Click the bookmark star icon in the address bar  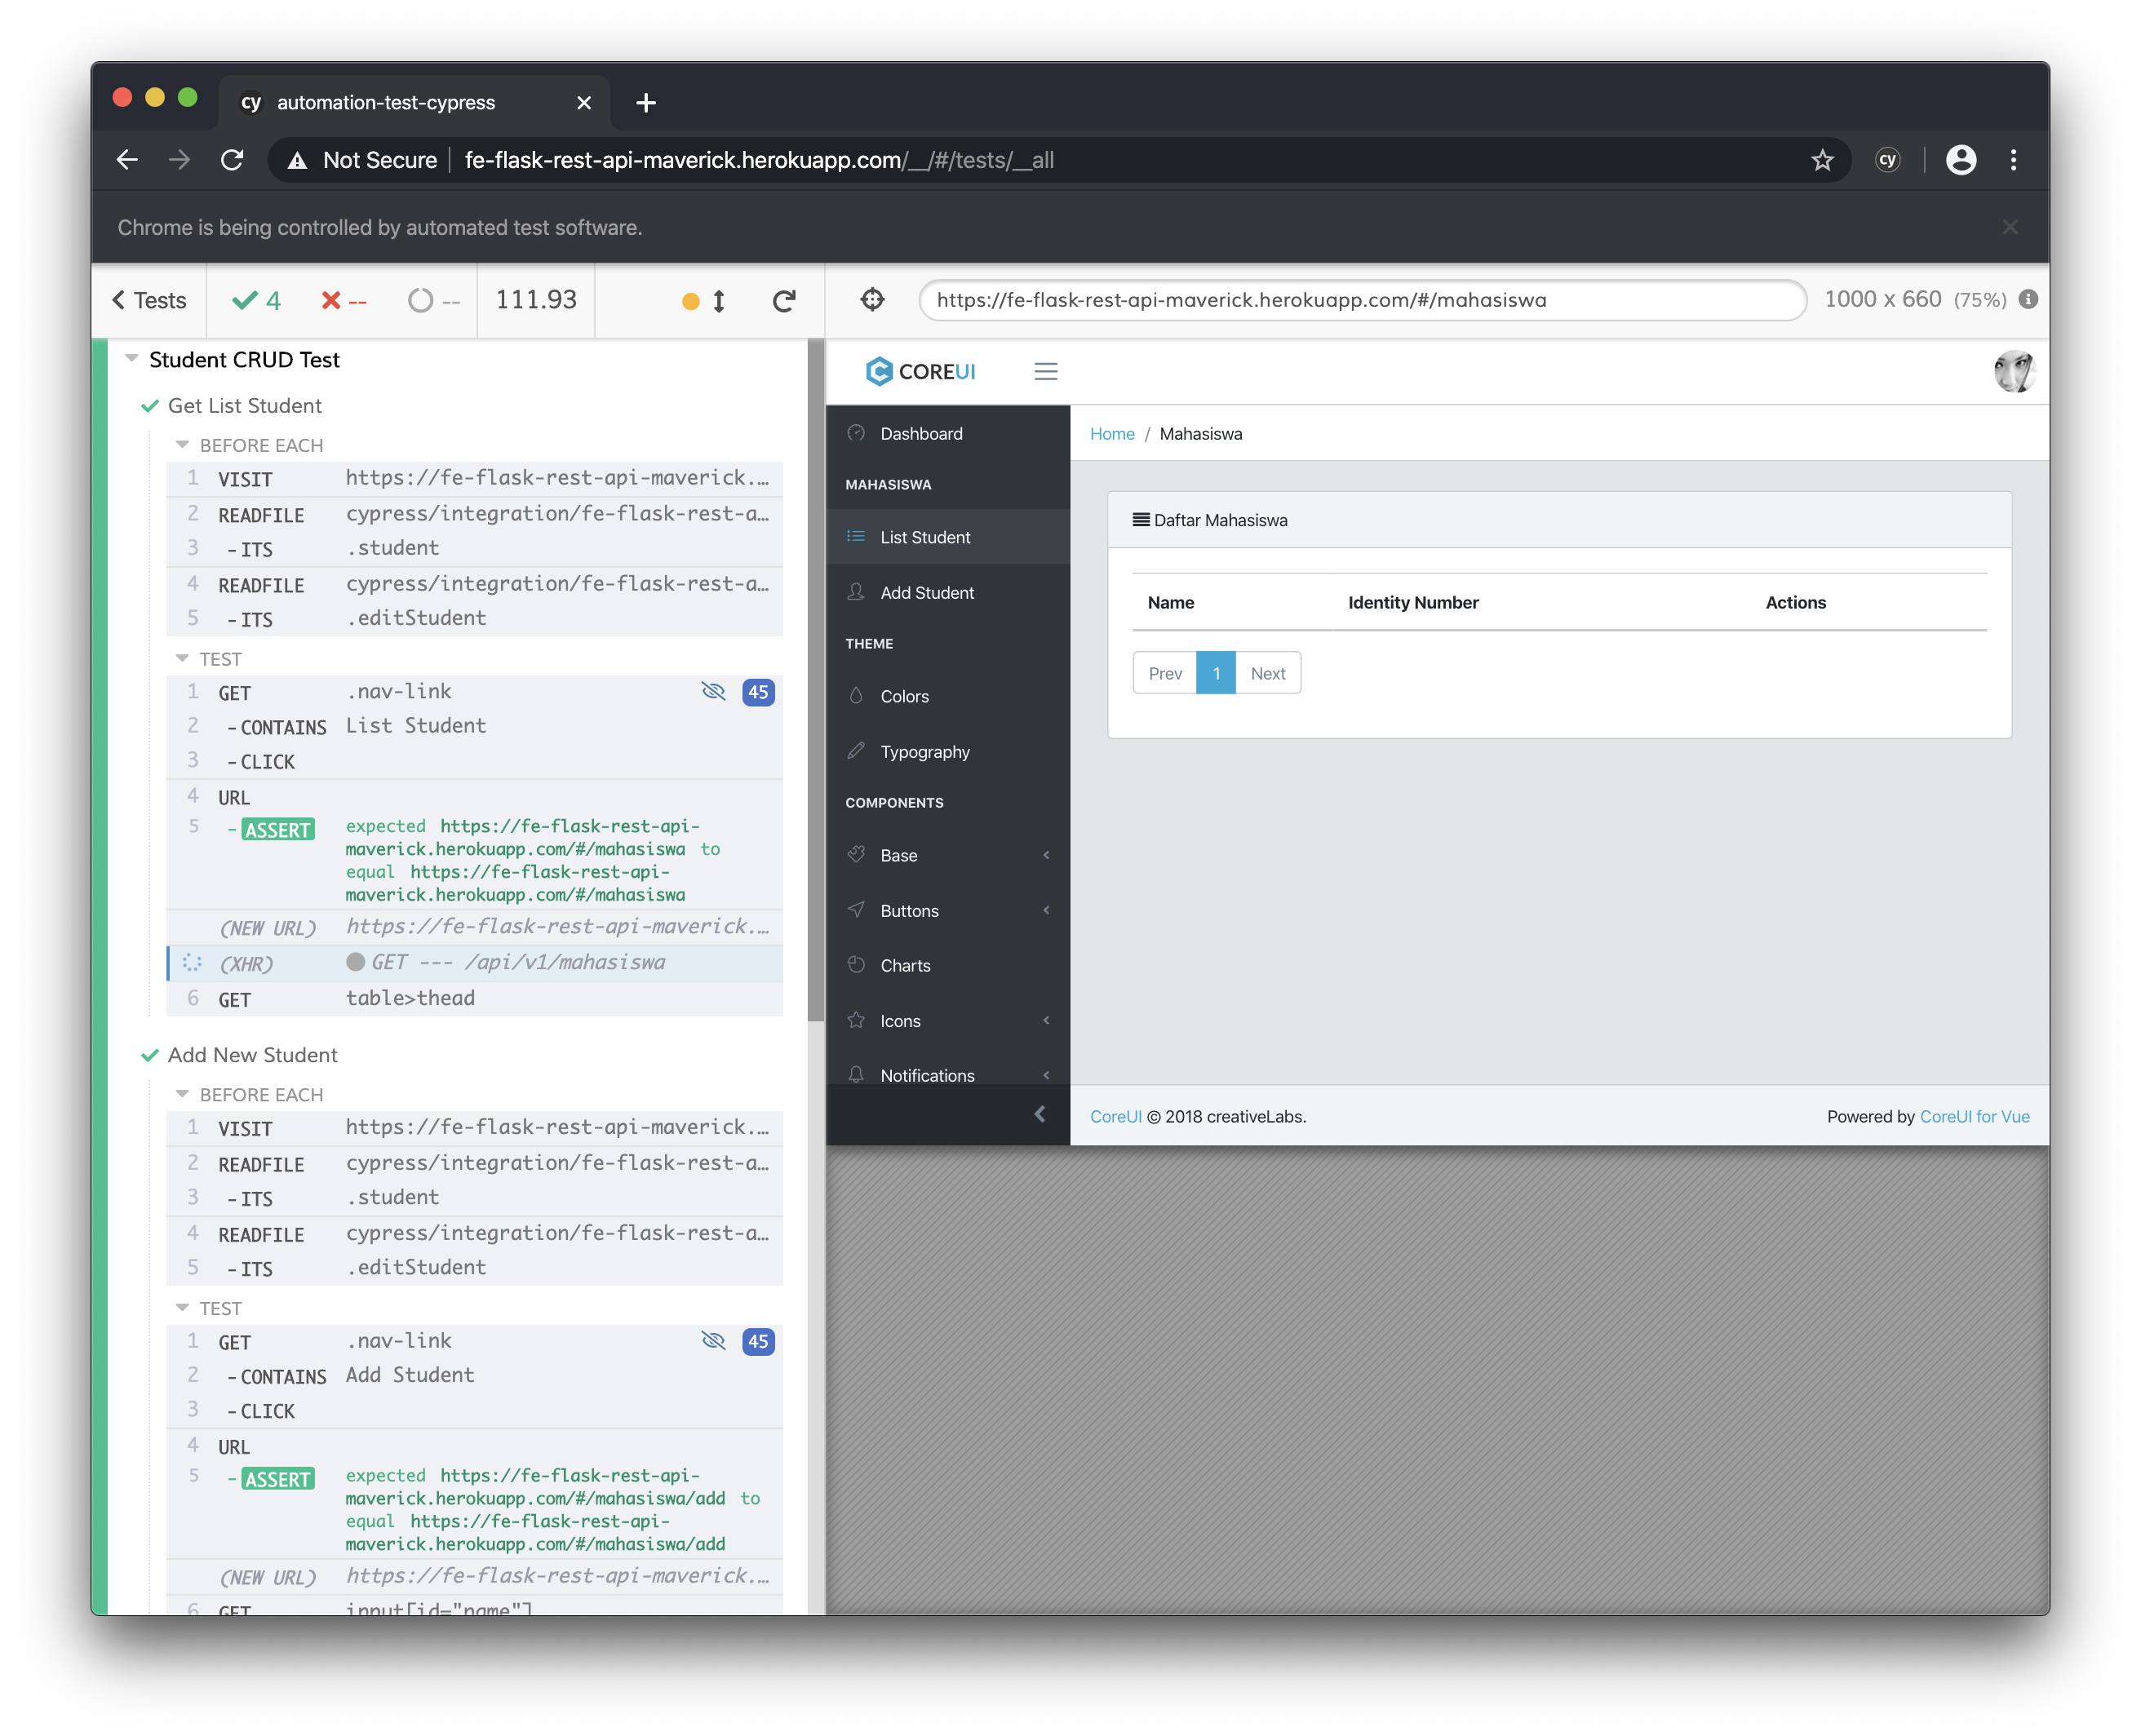pos(1822,160)
